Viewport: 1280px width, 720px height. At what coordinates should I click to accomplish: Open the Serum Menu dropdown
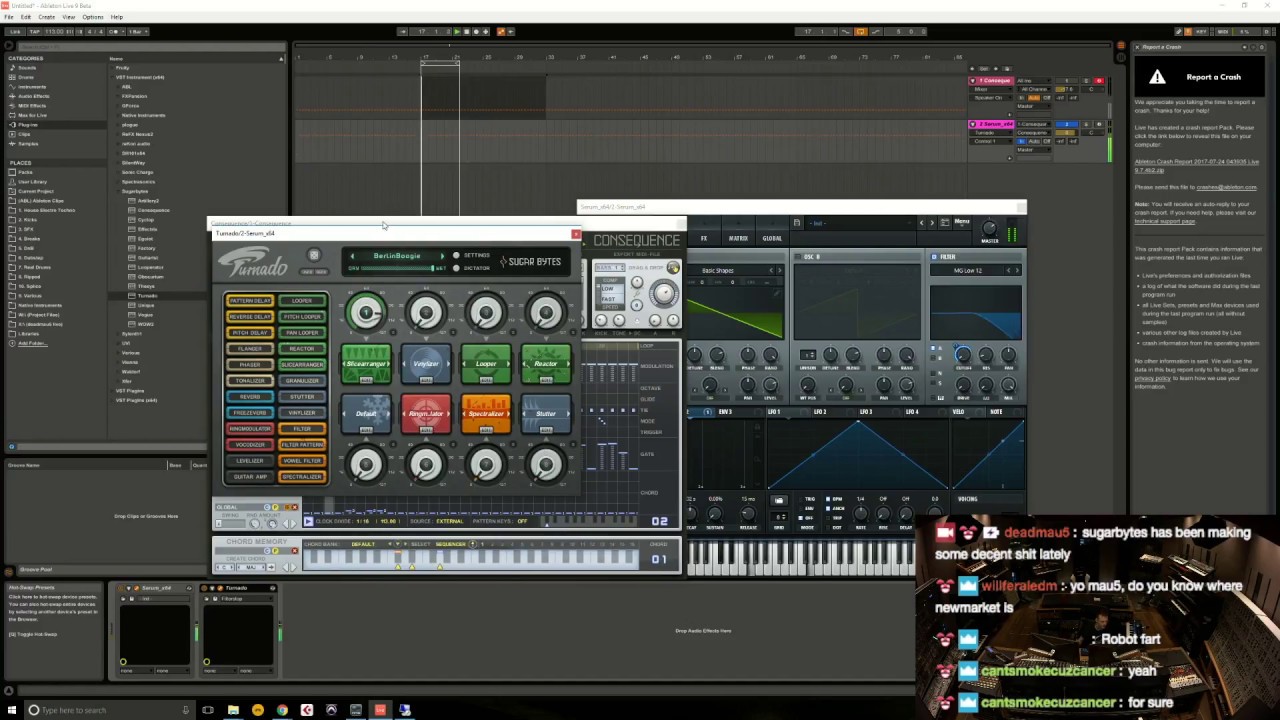click(x=962, y=222)
